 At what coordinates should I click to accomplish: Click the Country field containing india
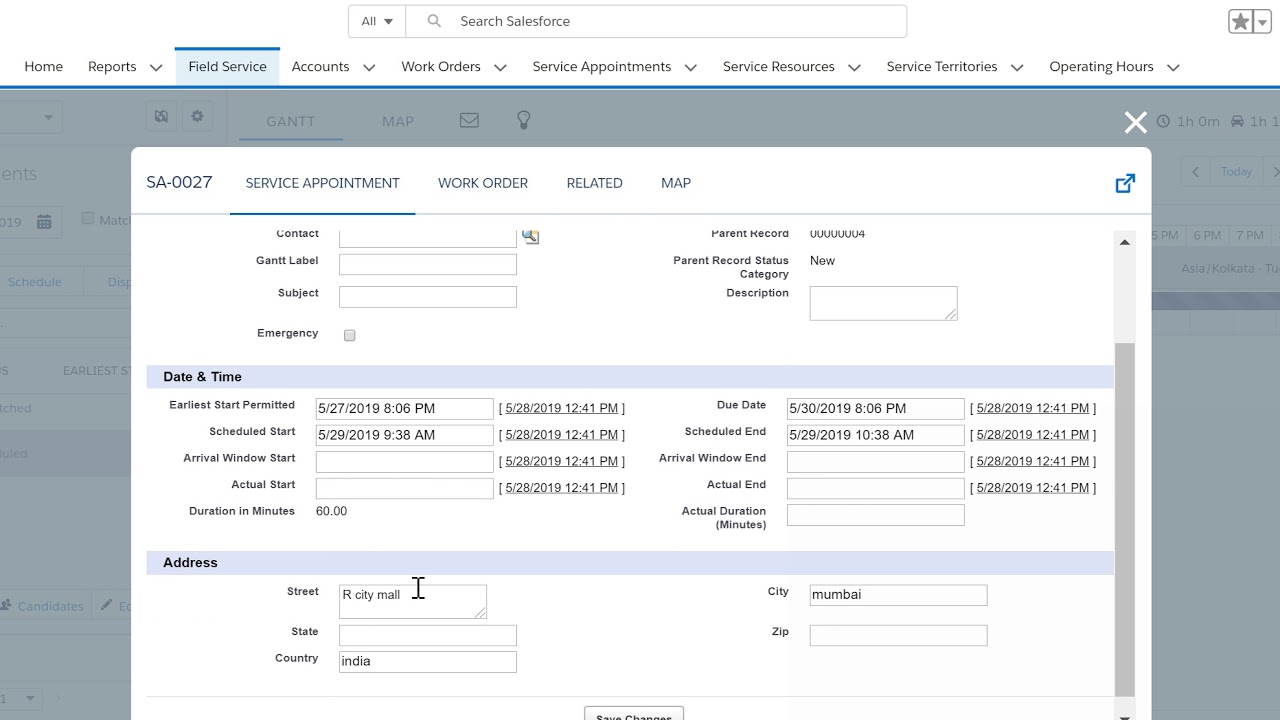tap(428, 662)
